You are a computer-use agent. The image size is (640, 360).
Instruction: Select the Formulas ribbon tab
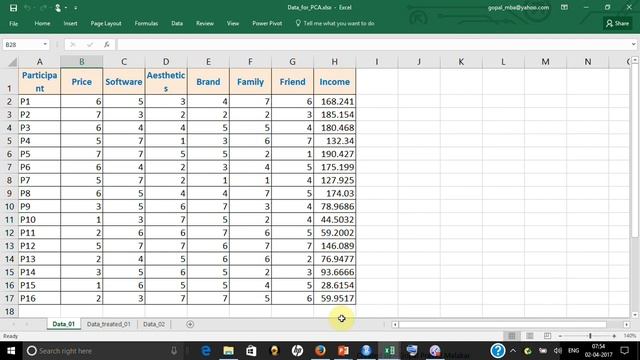click(146, 24)
